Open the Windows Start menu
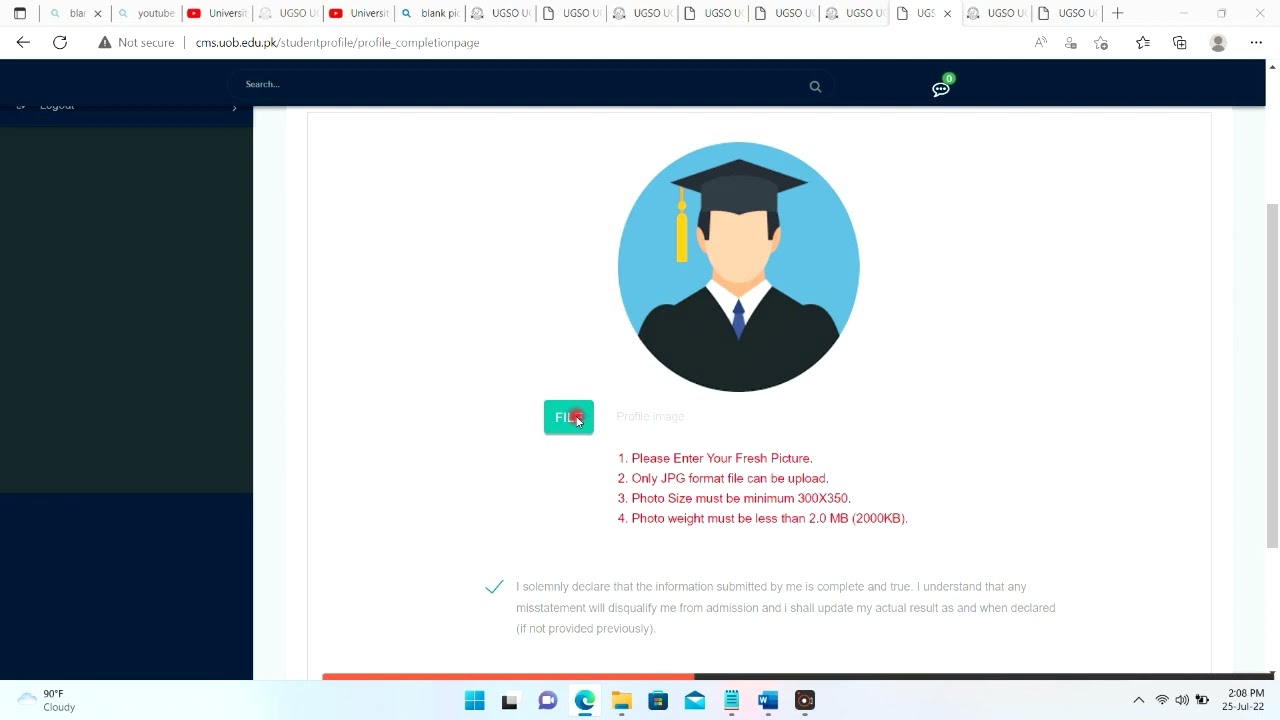This screenshot has width=1280, height=720. 475,701
